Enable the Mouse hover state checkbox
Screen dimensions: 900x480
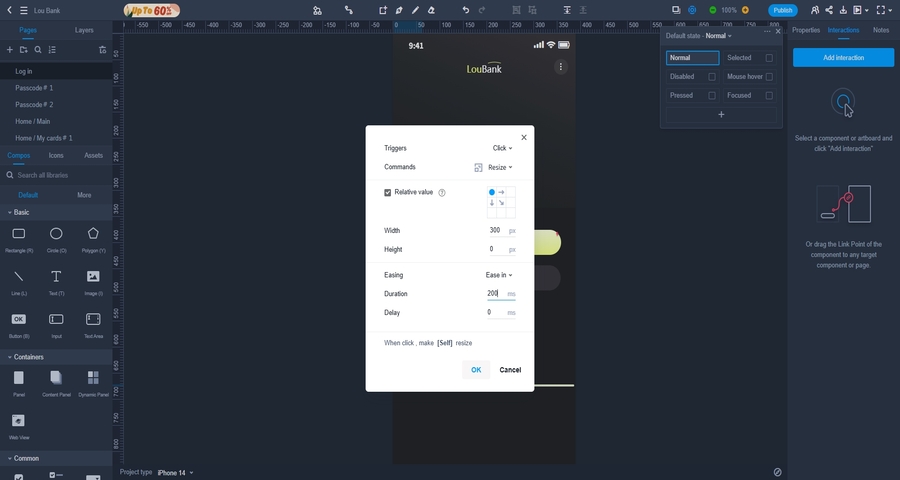(x=769, y=77)
